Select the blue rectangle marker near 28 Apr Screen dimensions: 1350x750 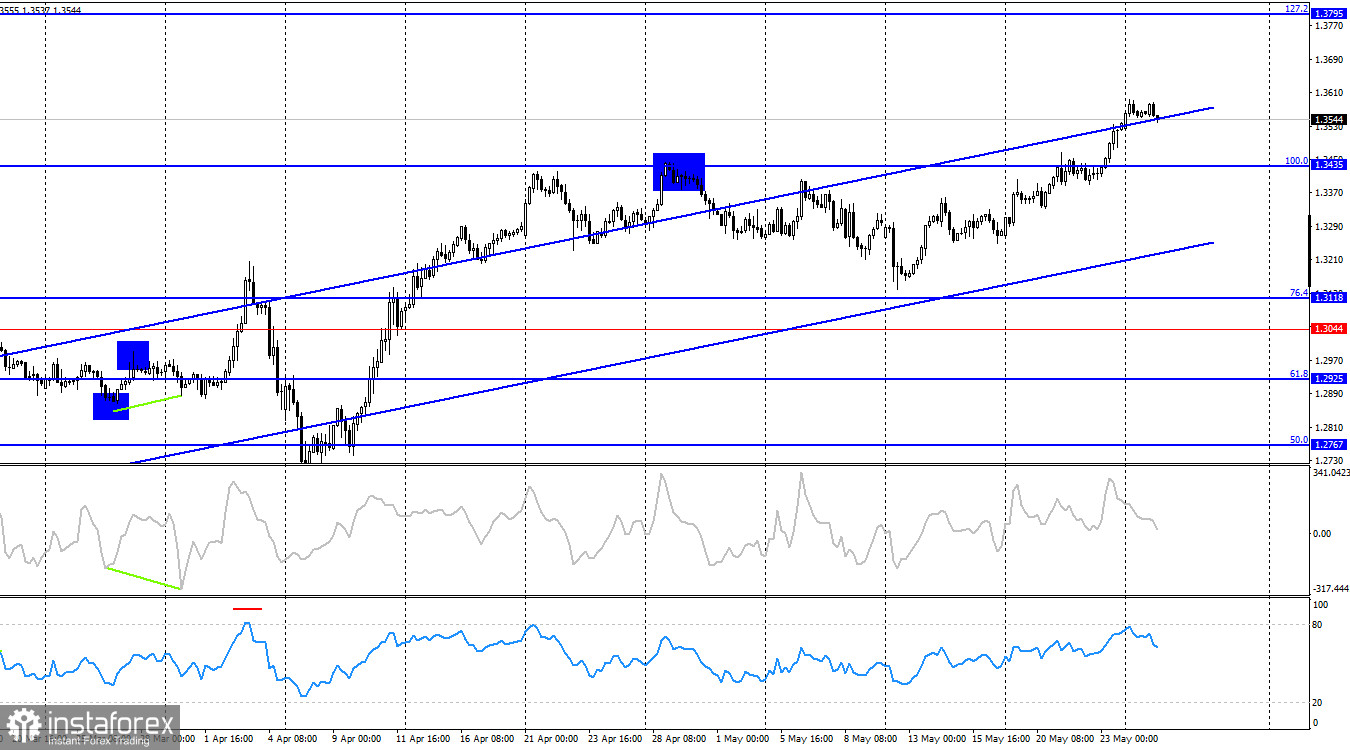click(679, 171)
